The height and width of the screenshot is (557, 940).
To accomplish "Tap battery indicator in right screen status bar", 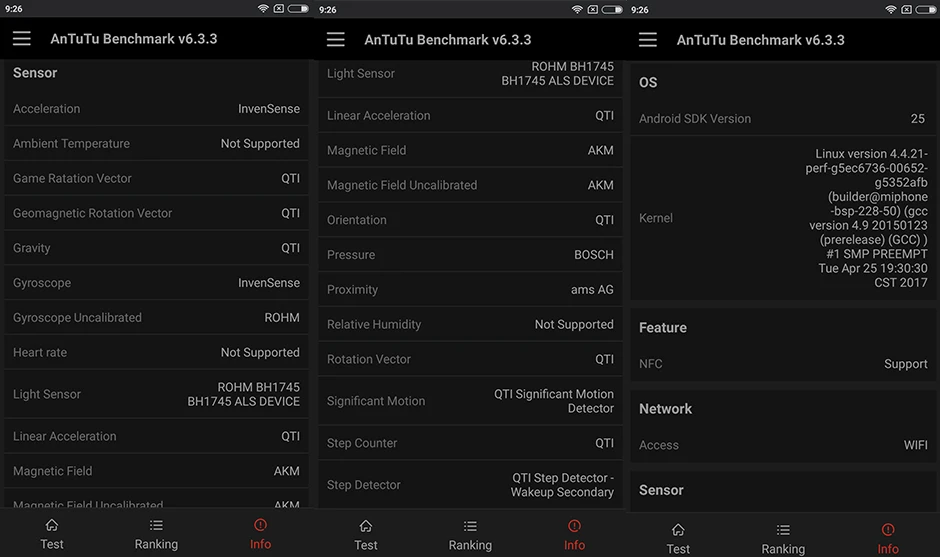I will coord(926,9).
